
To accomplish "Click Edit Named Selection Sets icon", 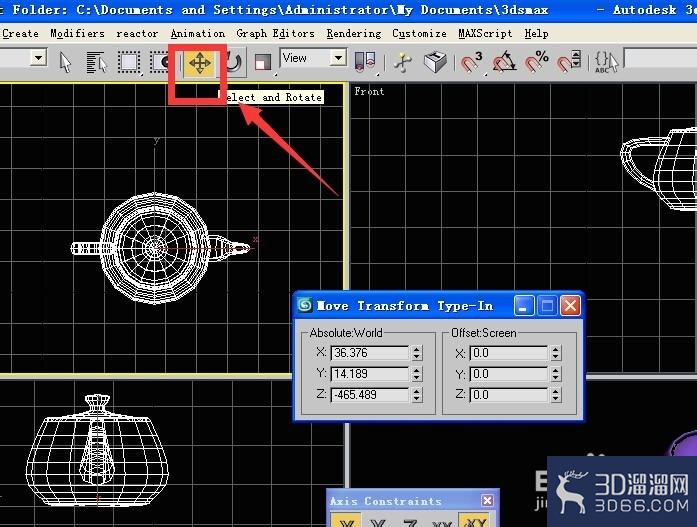I will [606, 62].
